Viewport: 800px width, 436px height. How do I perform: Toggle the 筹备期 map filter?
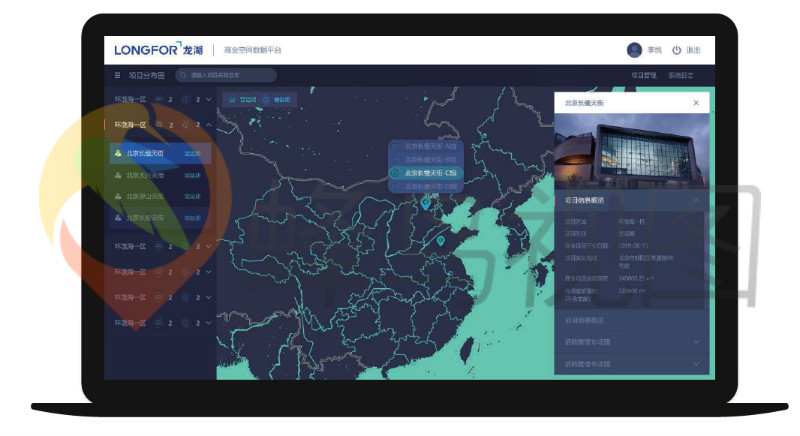coord(276,99)
